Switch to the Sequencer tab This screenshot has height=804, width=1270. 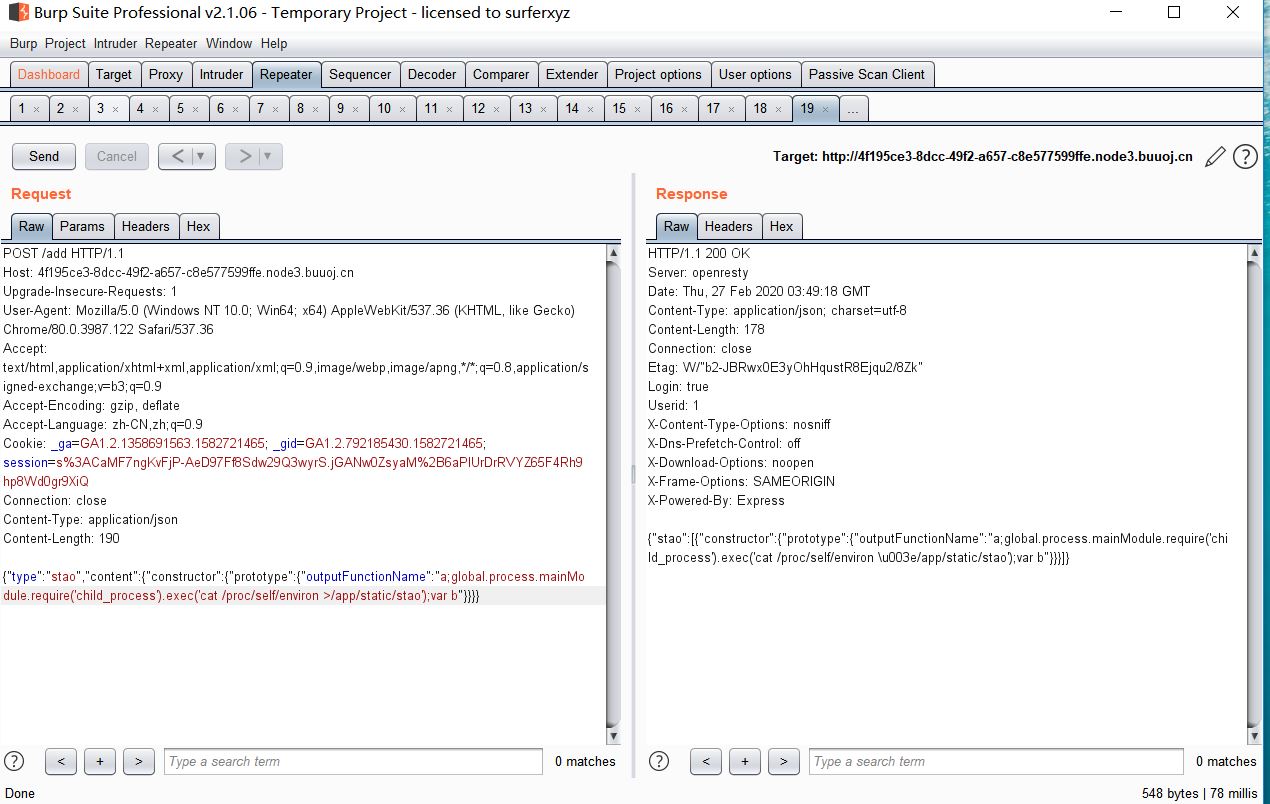coord(360,74)
